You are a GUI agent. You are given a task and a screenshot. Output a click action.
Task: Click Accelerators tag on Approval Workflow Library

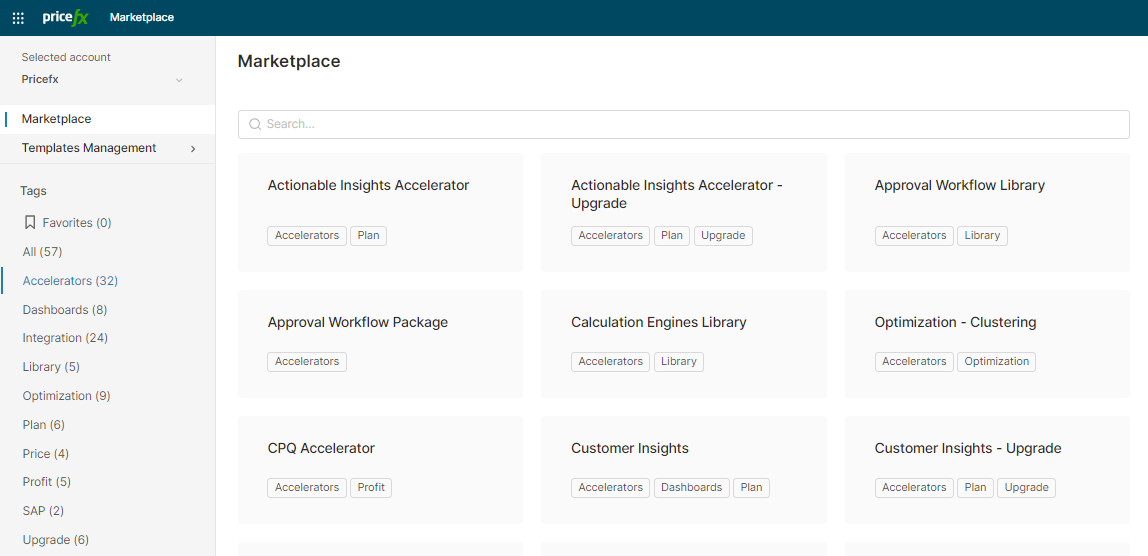pyautogui.click(x=914, y=236)
